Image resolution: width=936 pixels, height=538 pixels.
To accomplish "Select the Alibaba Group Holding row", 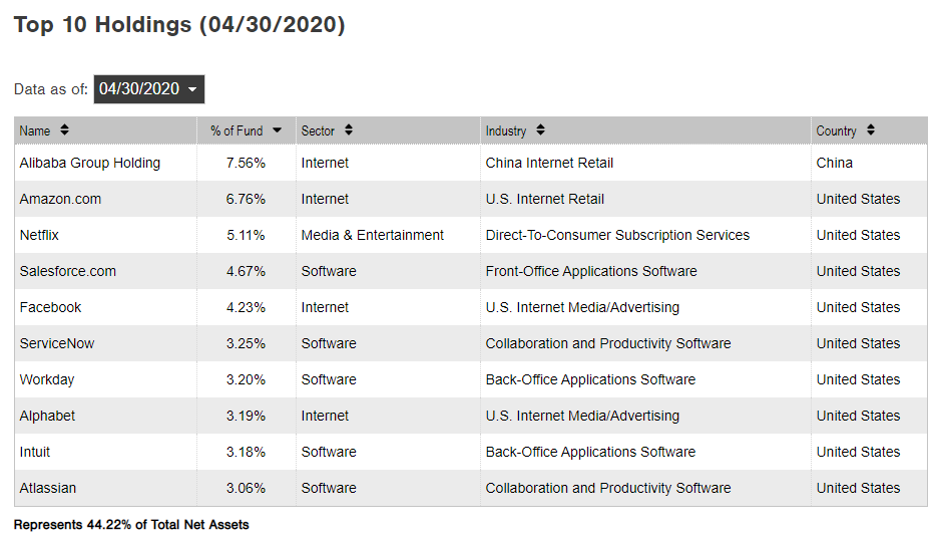I will [90, 163].
